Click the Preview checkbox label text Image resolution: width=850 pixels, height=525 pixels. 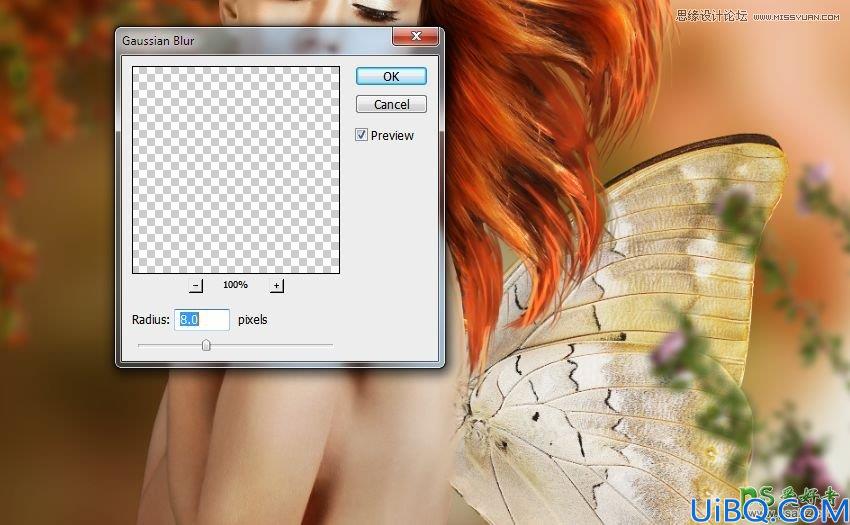(392, 136)
